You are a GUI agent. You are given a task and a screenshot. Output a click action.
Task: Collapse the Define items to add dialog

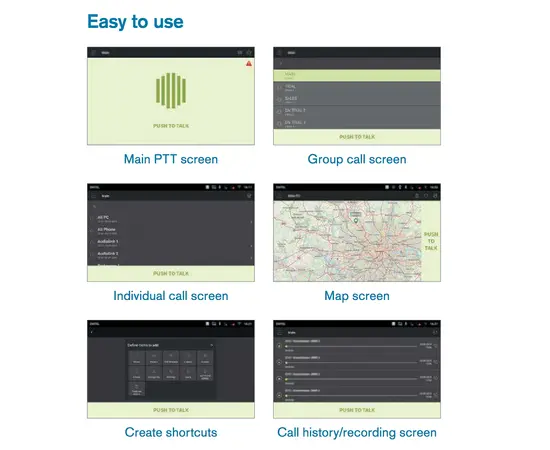[211, 345]
